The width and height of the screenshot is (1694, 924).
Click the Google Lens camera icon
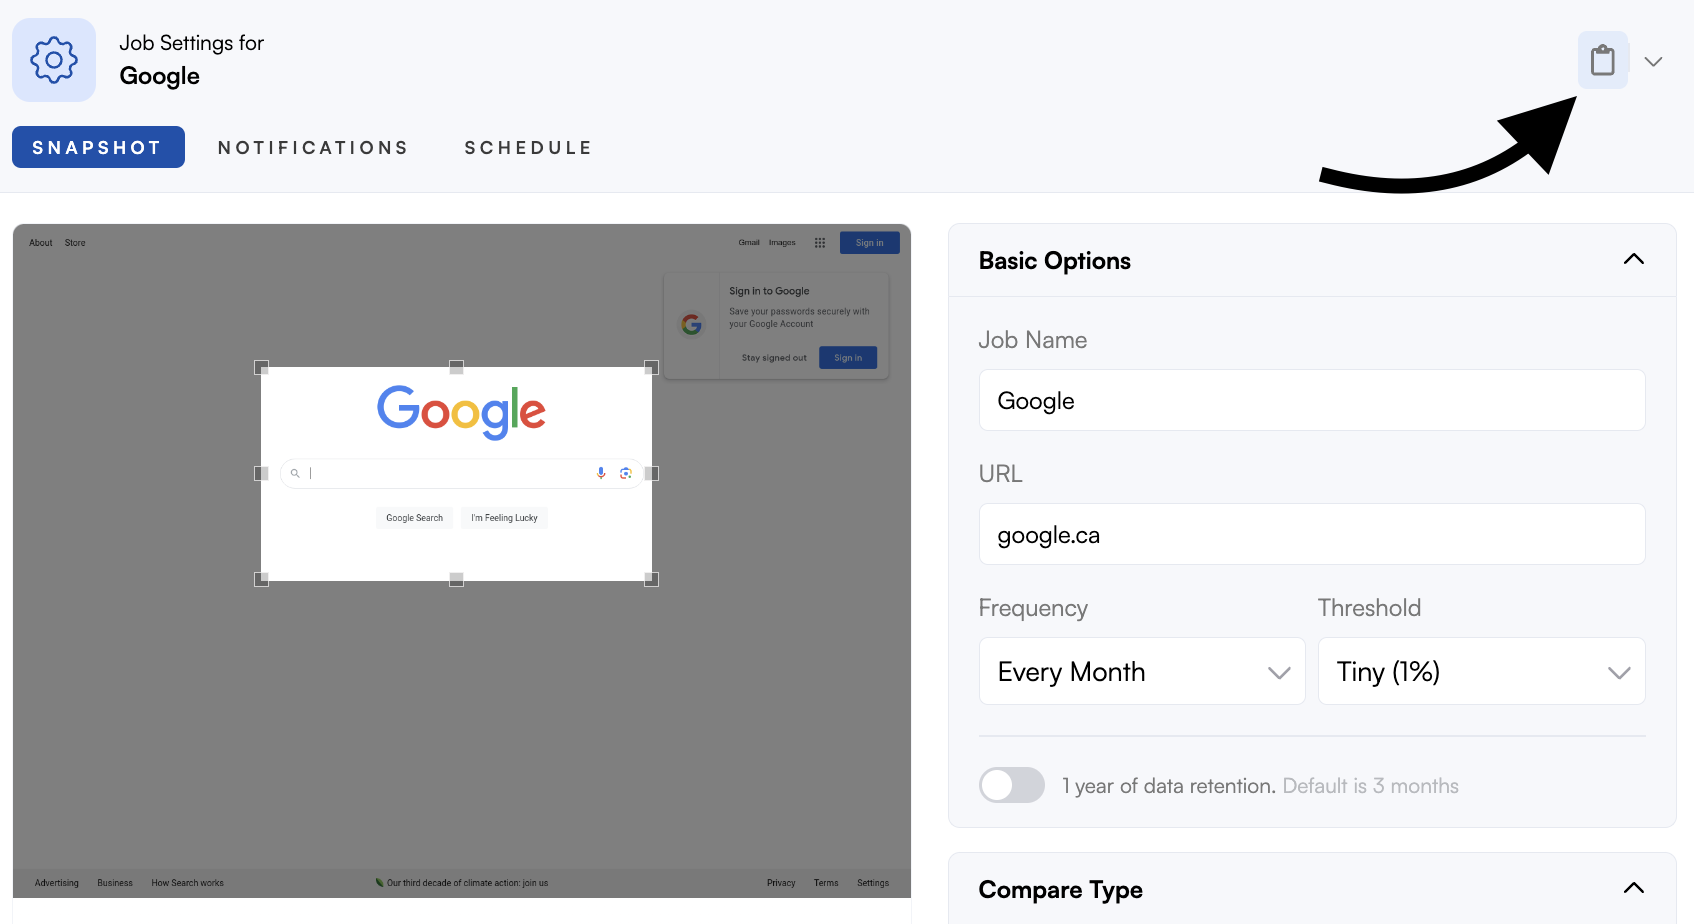[x=626, y=473]
